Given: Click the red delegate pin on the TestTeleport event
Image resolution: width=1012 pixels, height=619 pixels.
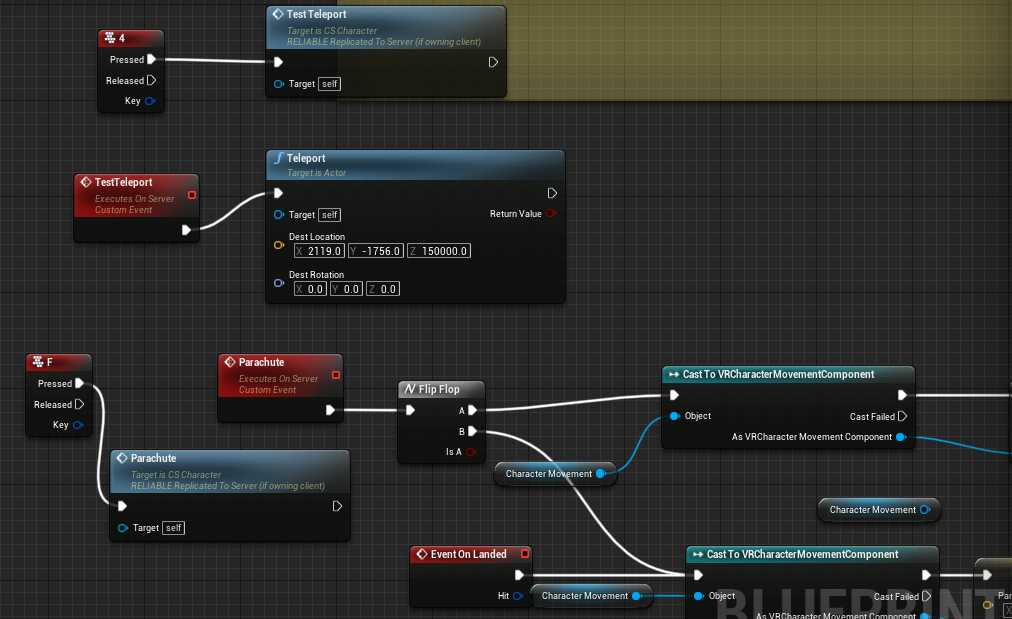Looking at the screenshot, I should click(x=192, y=195).
